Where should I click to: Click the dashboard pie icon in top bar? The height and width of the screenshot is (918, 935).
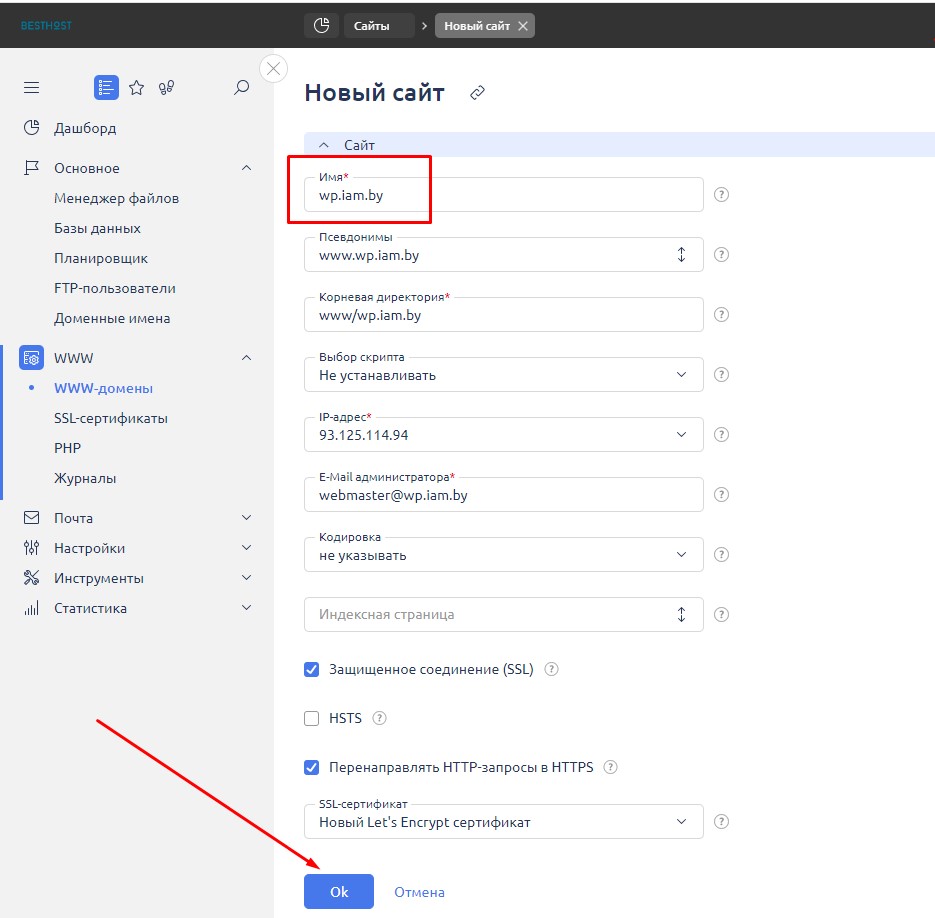pyautogui.click(x=321, y=26)
